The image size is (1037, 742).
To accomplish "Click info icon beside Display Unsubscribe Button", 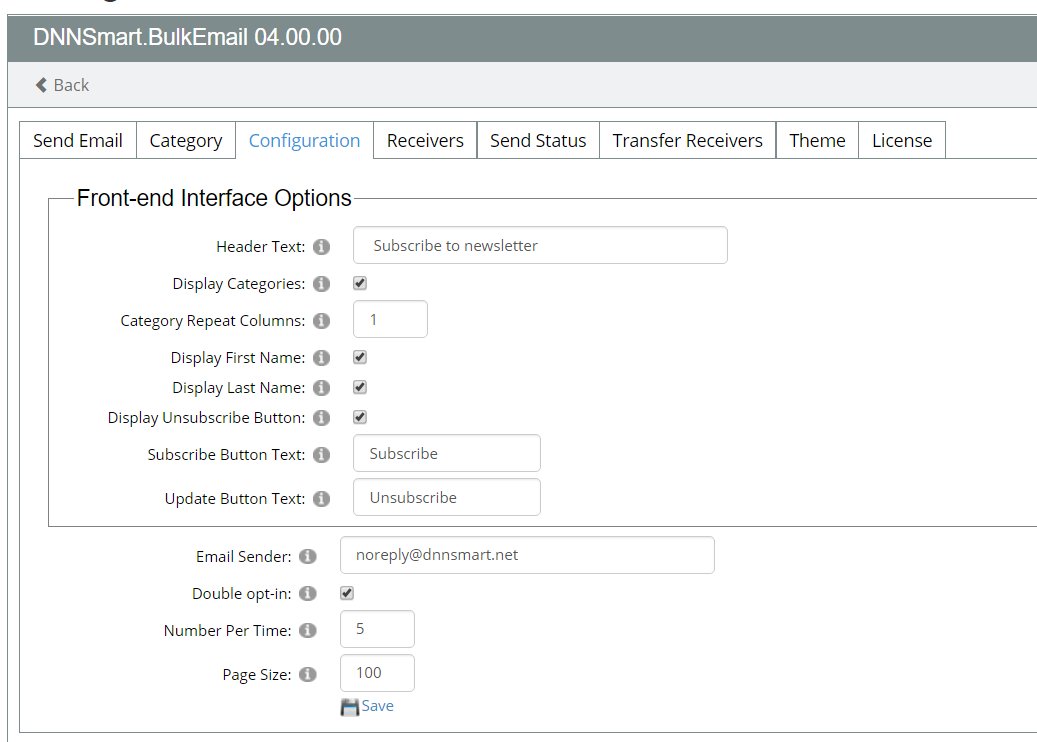I will [x=321, y=418].
